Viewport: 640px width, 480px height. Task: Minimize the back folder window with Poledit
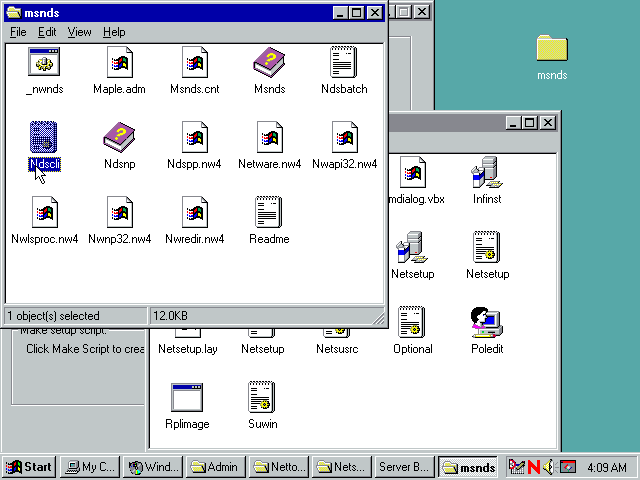pyautogui.click(x=513, y=122)
